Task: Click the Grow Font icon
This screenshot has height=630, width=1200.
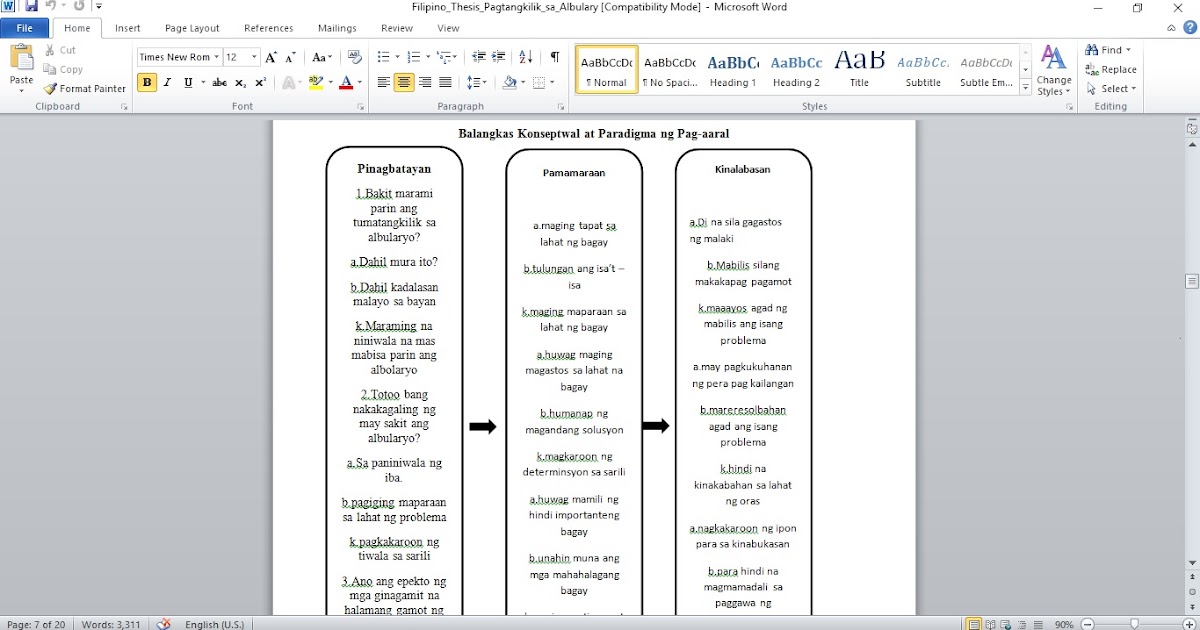Action: (271, 57)
